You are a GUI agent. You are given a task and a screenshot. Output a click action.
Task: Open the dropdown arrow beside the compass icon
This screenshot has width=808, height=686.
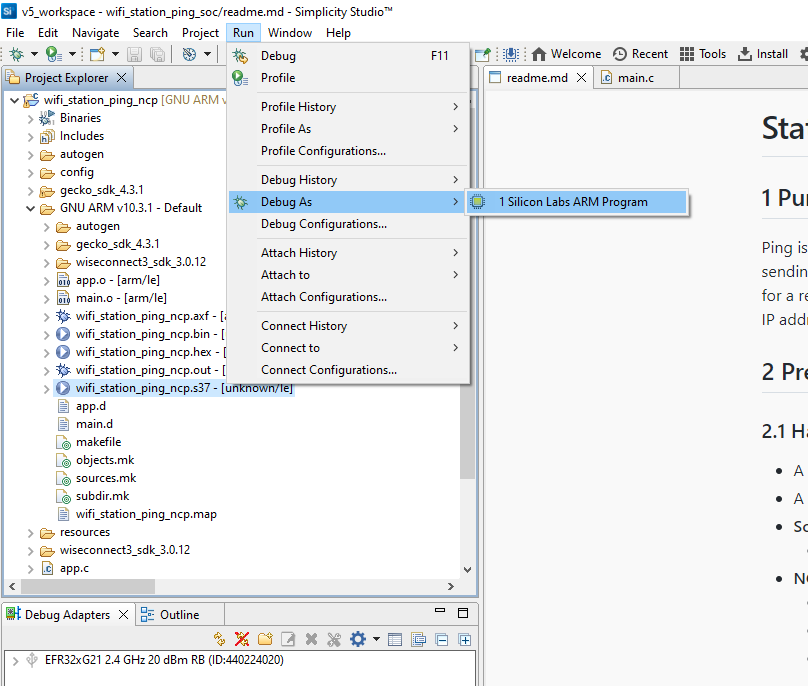pyautogui.click(x=207, y=54)
